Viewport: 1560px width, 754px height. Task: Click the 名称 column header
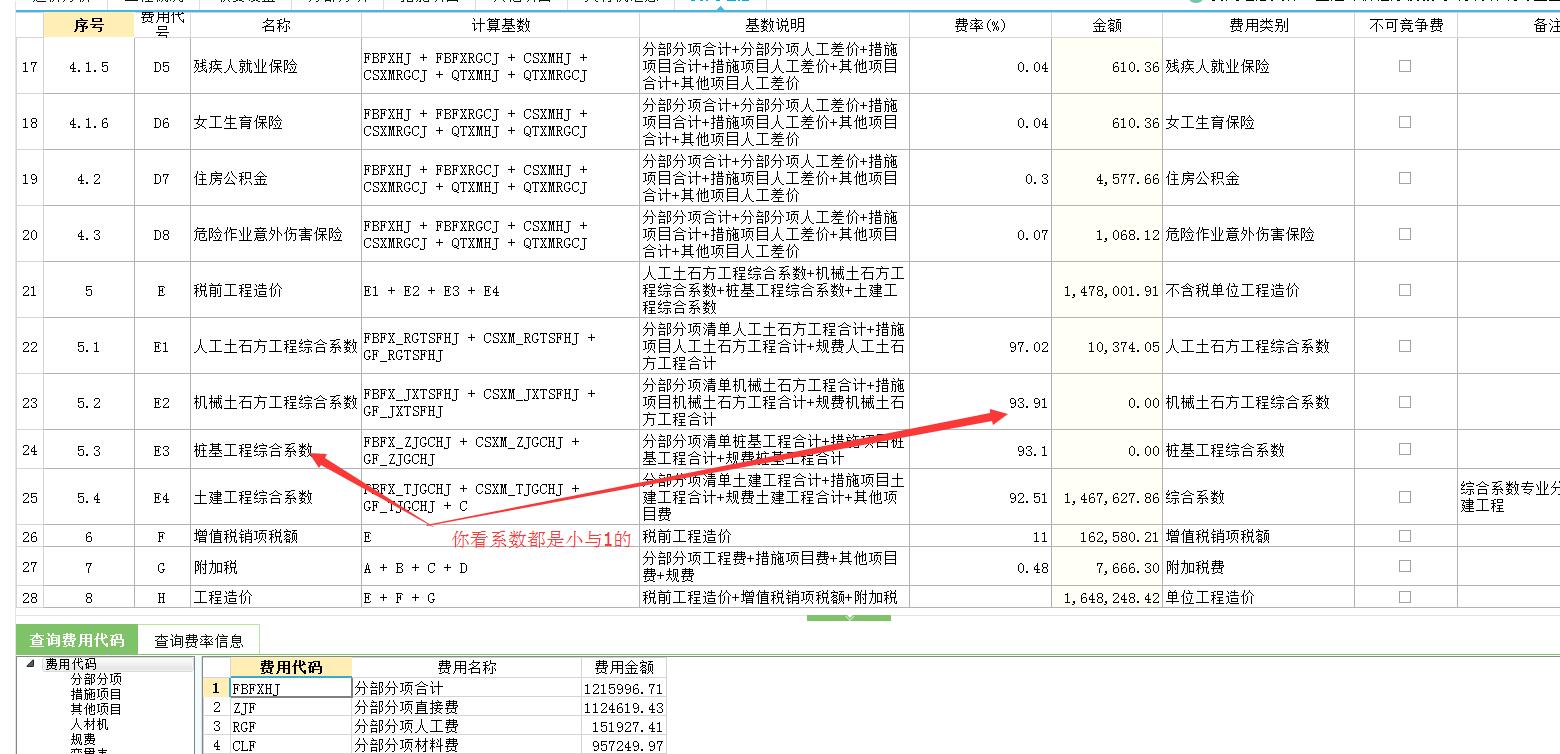pos(276,25)
